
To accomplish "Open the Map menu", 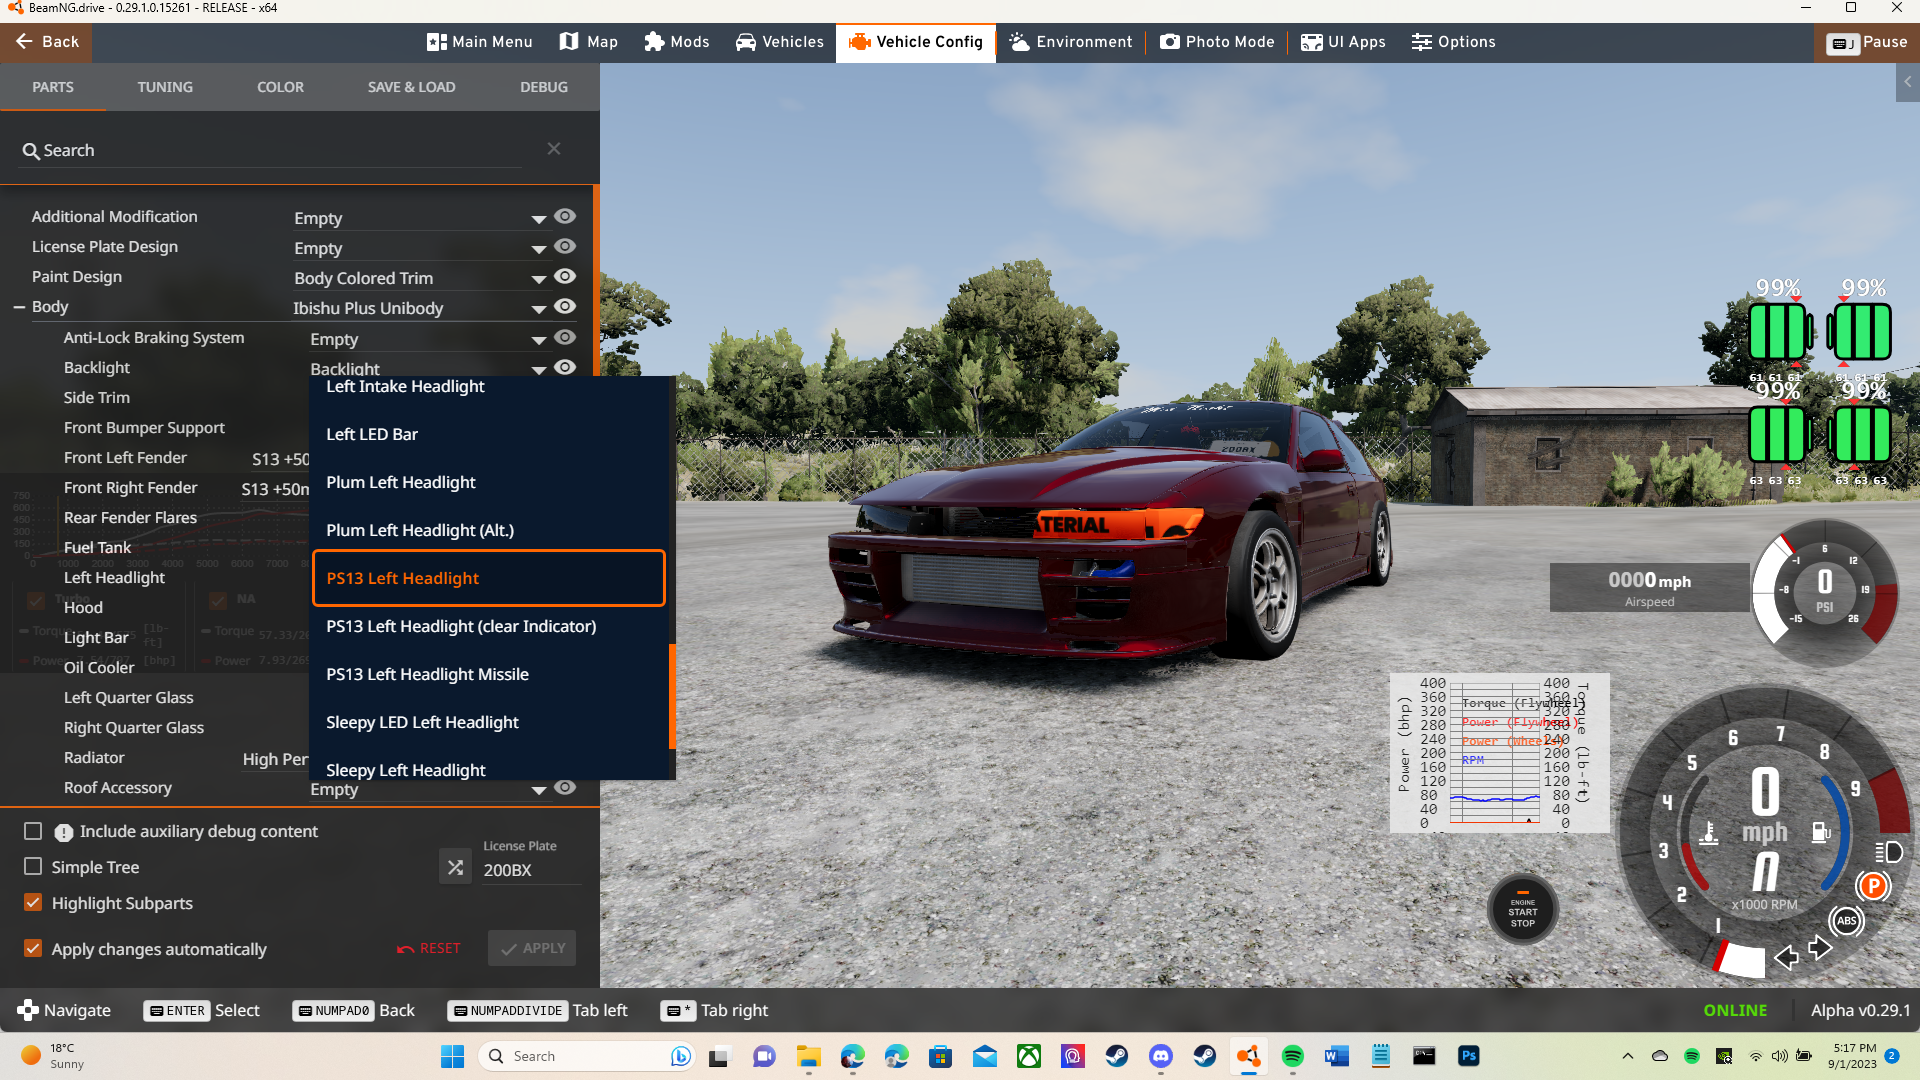I will (x=589, y=42).
